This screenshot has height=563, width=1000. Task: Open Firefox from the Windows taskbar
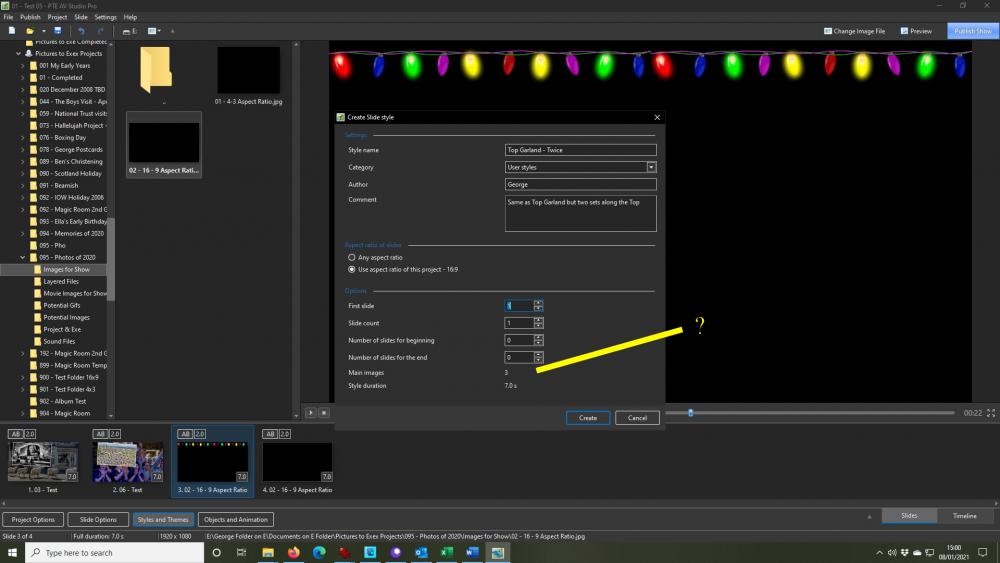tap(294, 552)
